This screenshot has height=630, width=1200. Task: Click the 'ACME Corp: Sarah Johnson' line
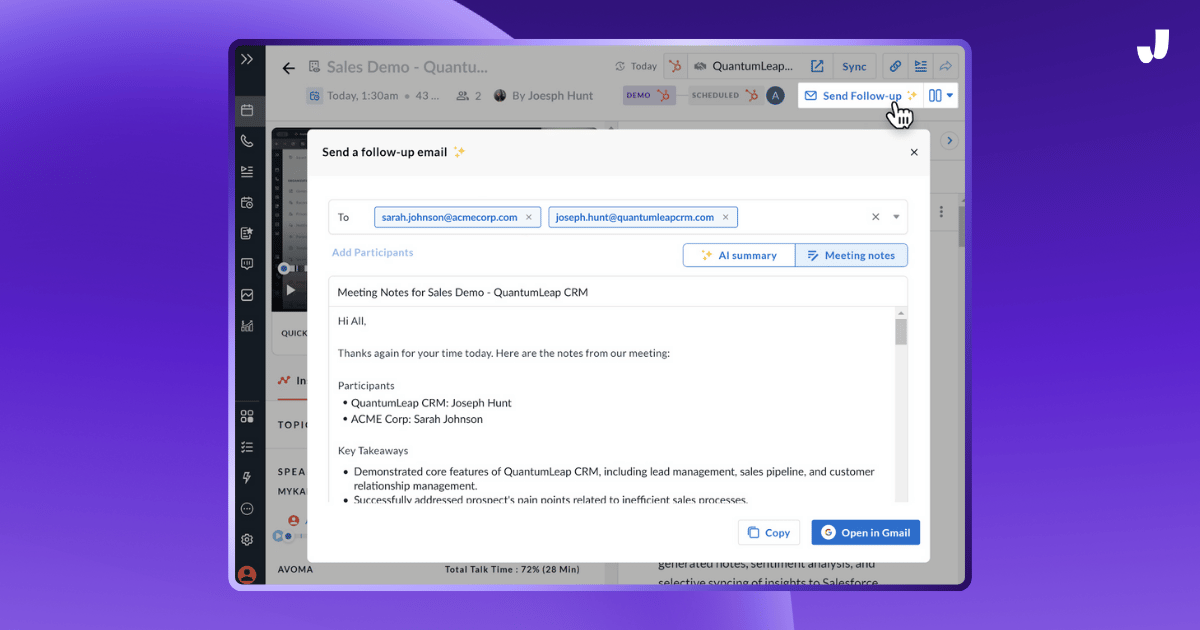417,419
